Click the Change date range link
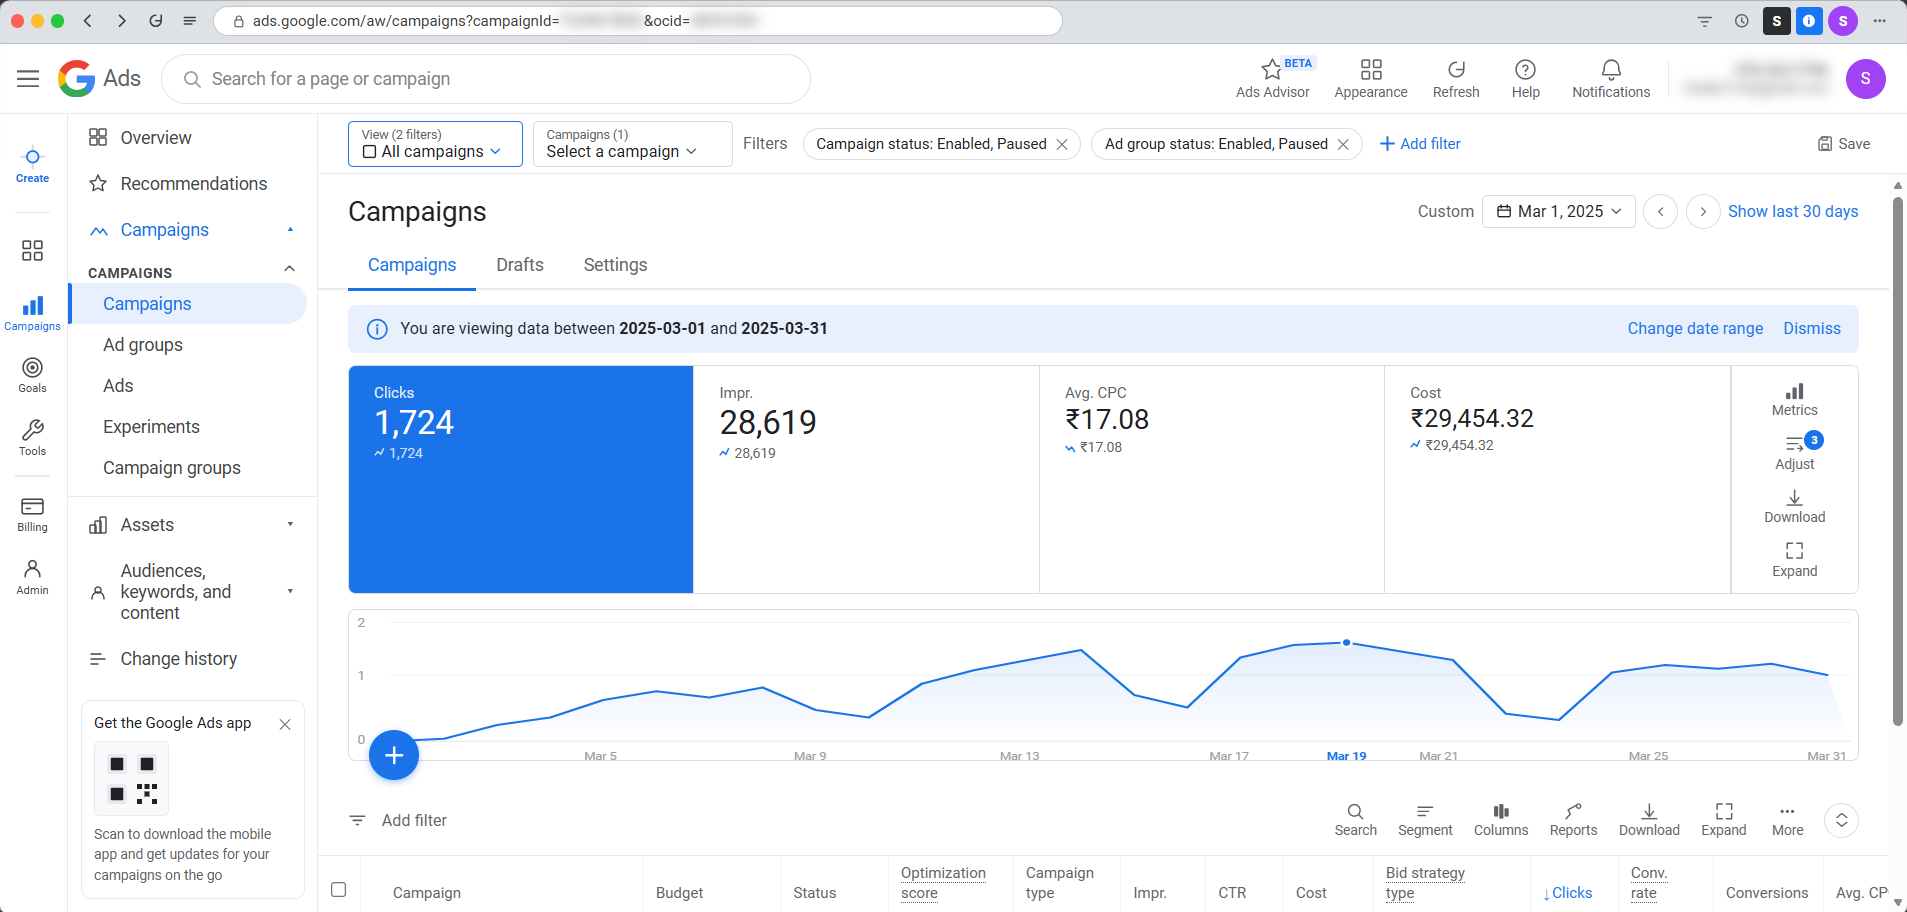The image size is (1907, 912). [1695, 328]
